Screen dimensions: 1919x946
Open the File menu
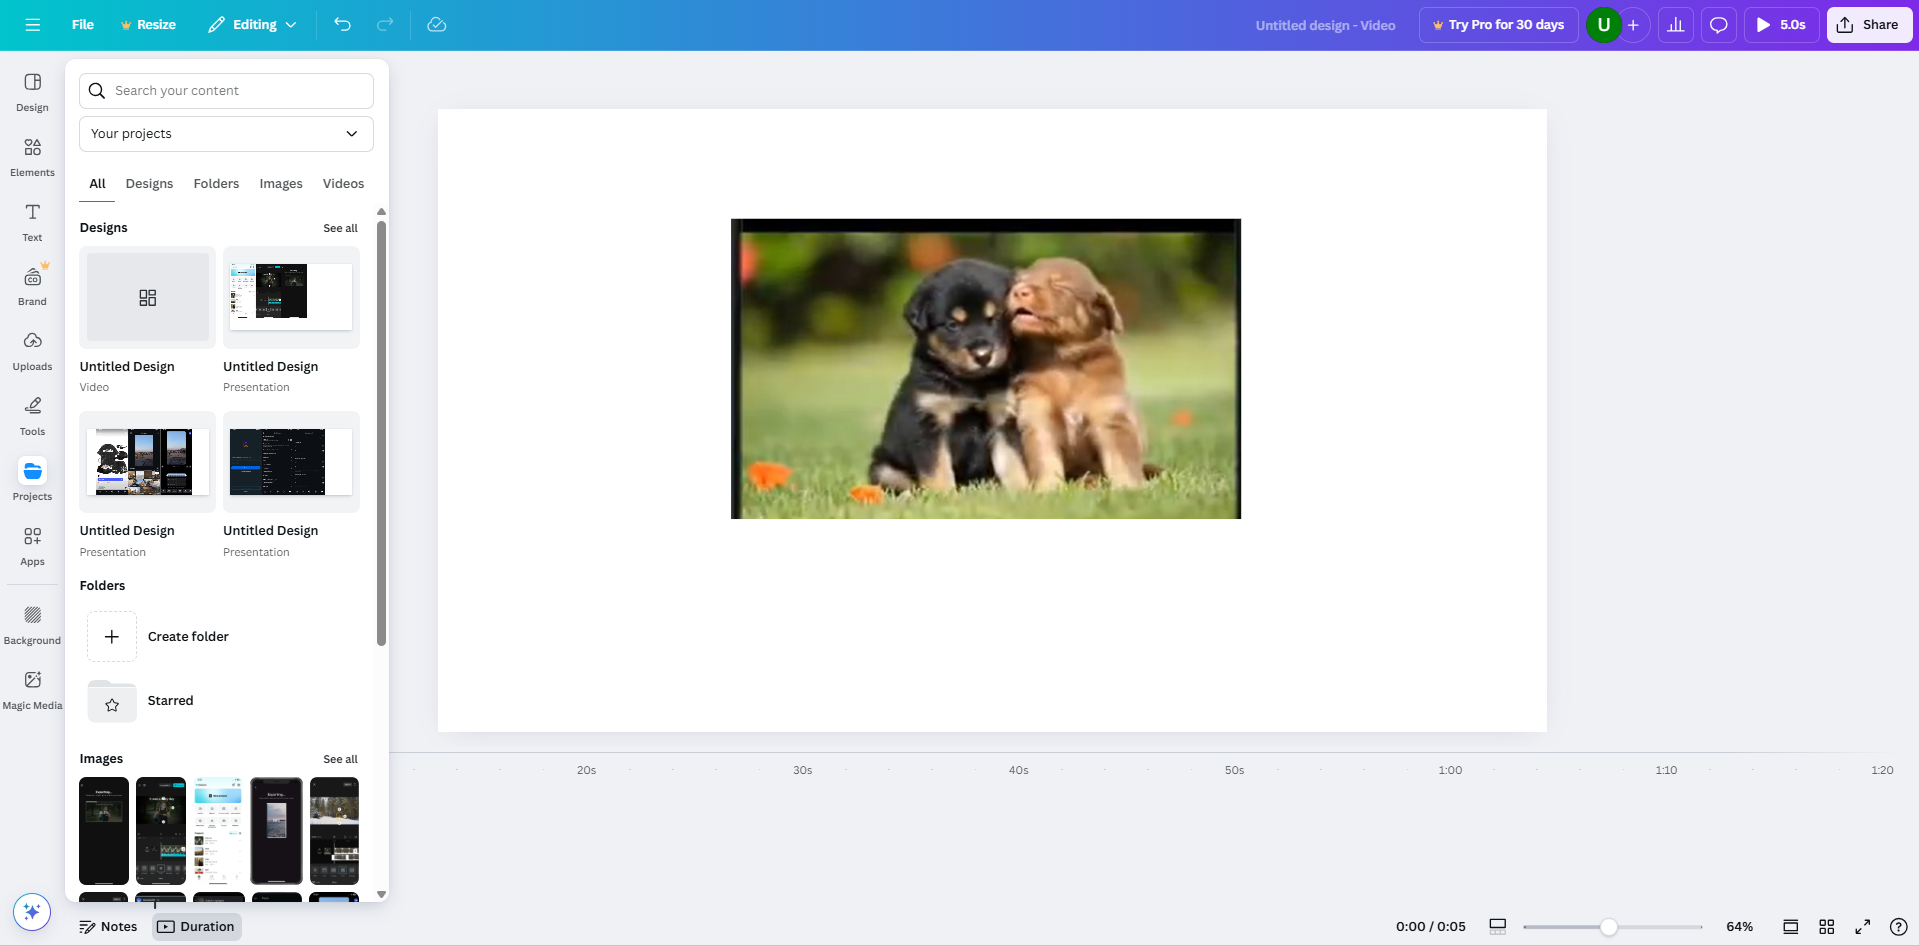pos(82,24)
